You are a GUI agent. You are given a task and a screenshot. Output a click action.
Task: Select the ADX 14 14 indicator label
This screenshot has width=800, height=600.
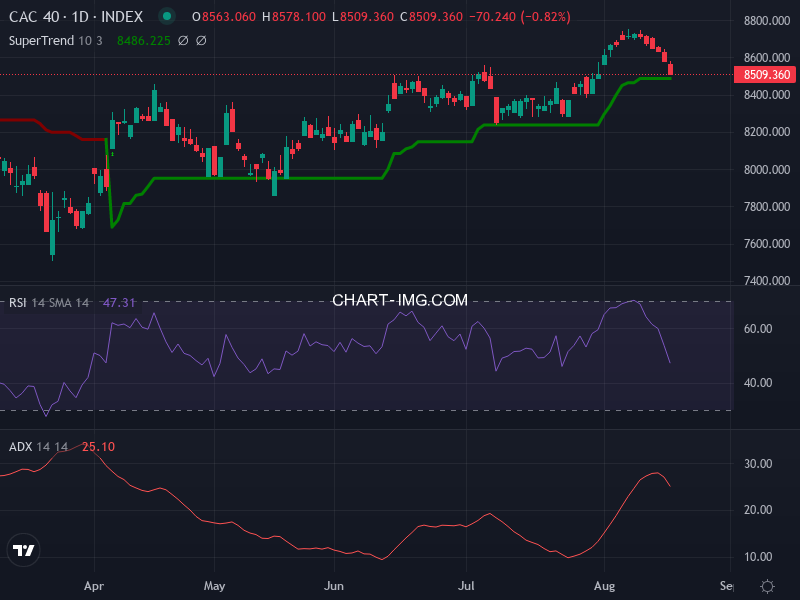(38, 447)
